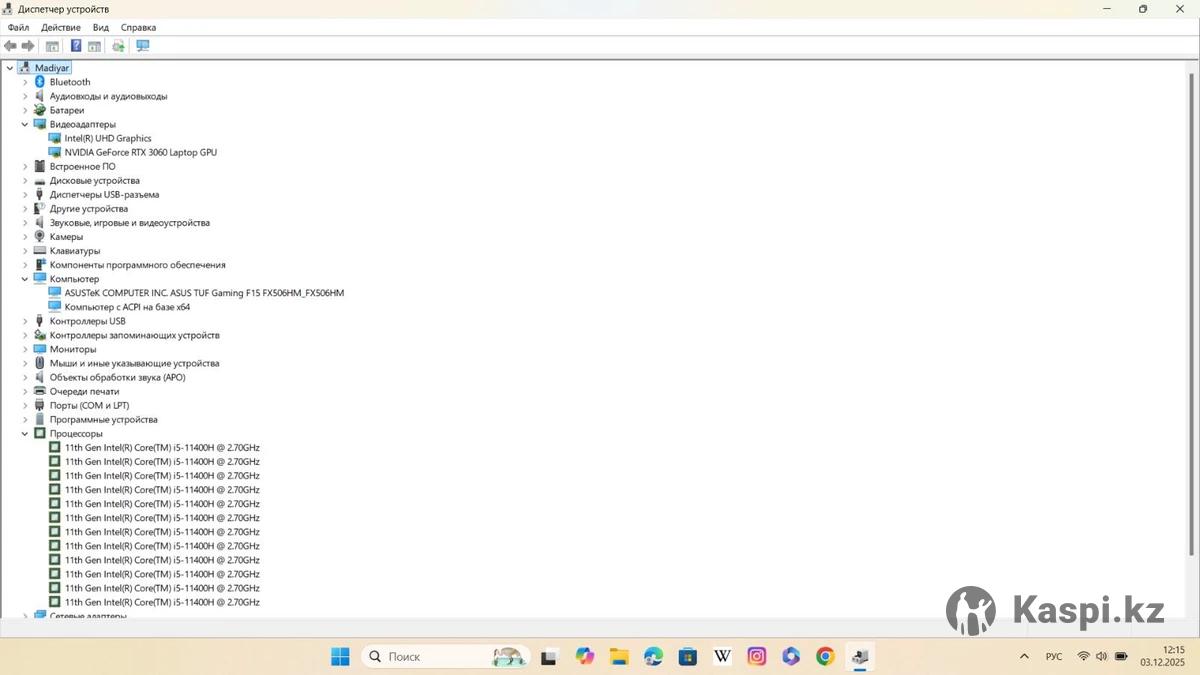Expand the Контроллеры USB node

click(25, 322)
